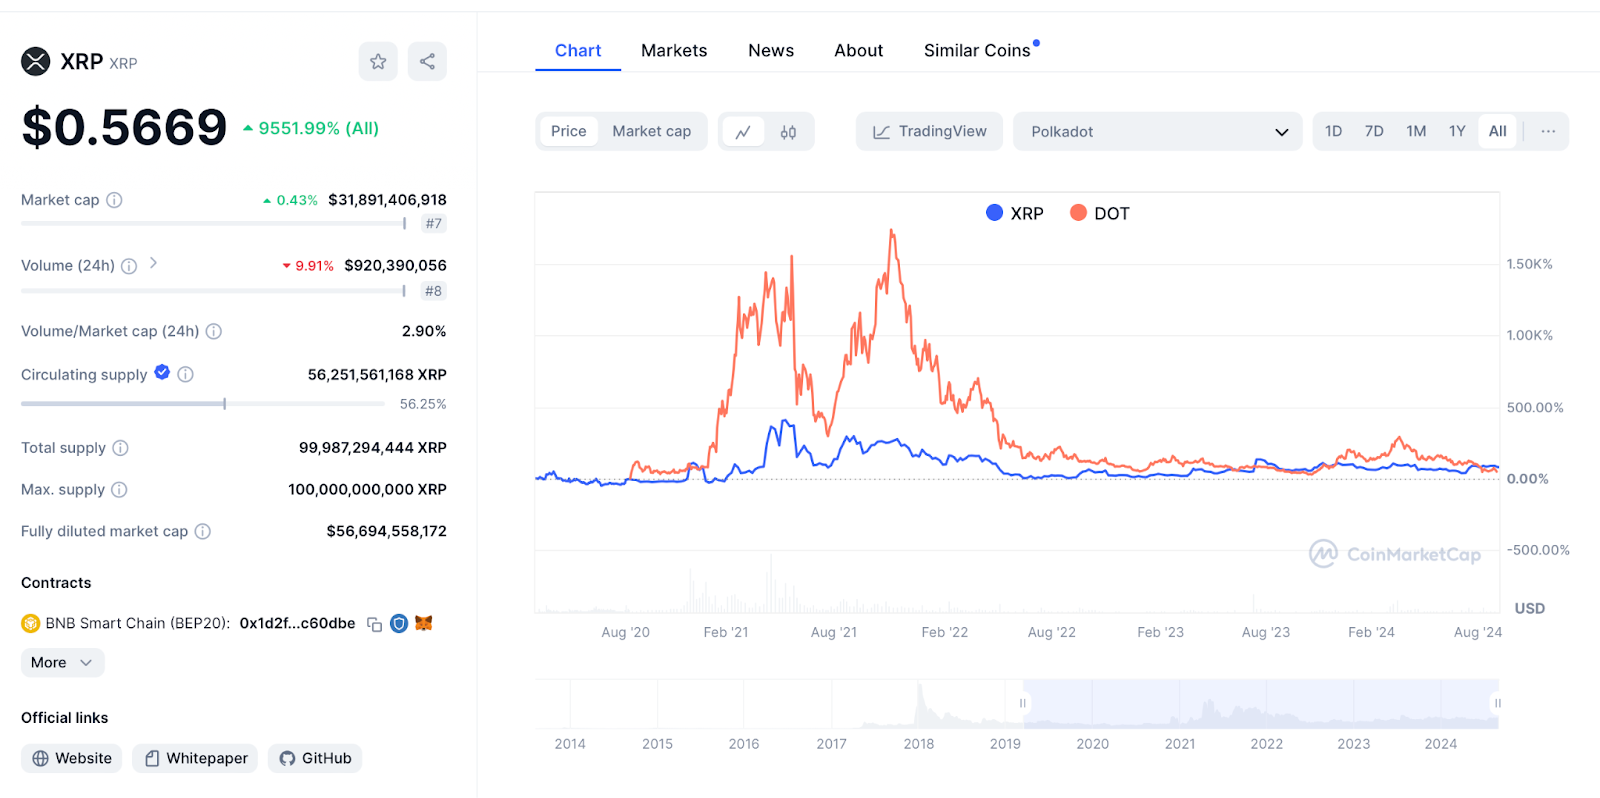Open Circulating supply info icon
This screenshot has width=1600, height=798.
186,374
